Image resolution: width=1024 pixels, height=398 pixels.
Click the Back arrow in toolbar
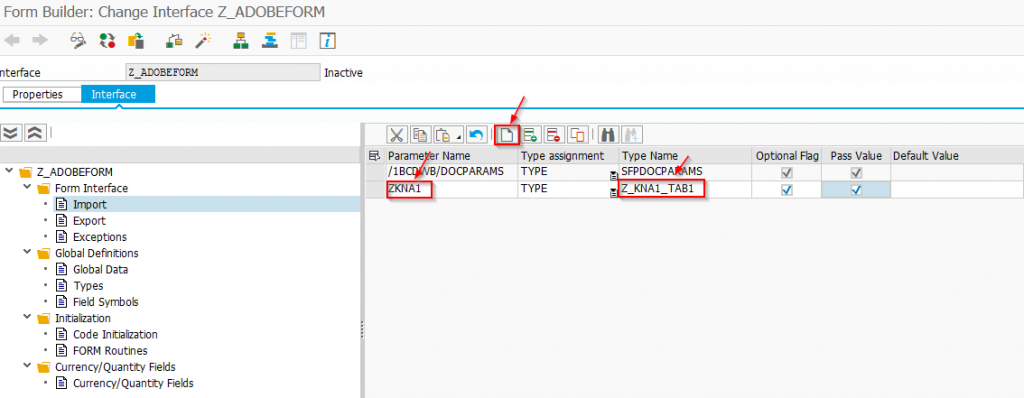pos(12,41)
